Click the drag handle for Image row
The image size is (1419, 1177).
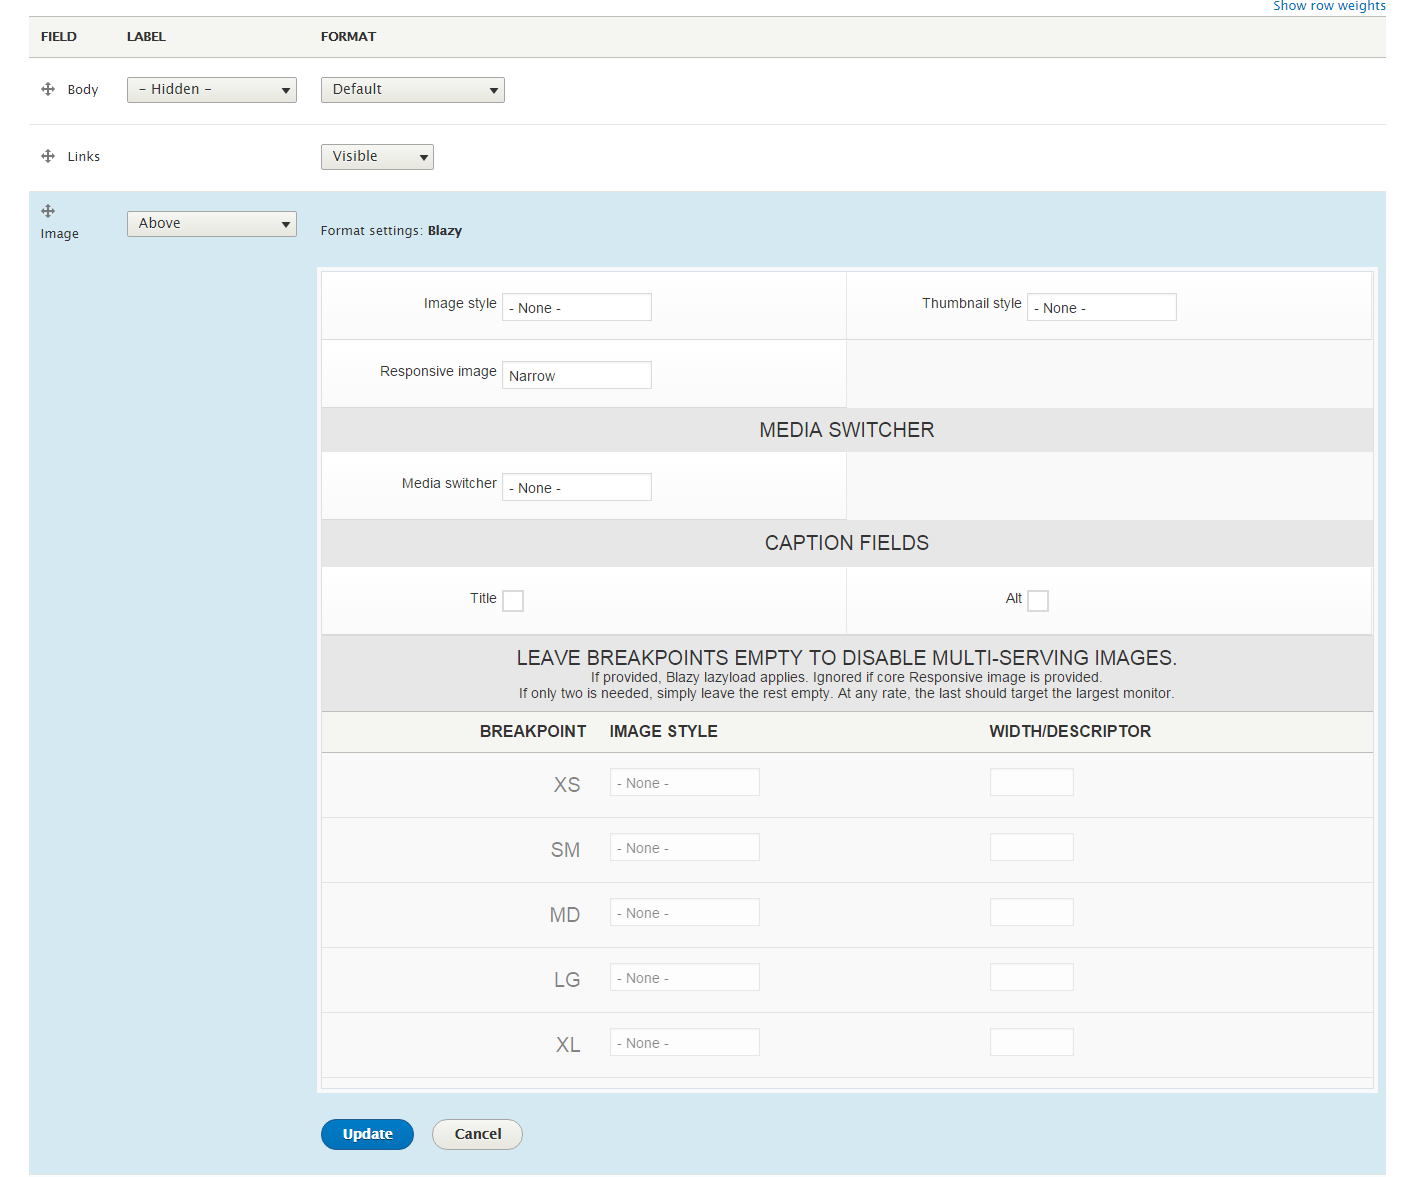pos(48,211)
